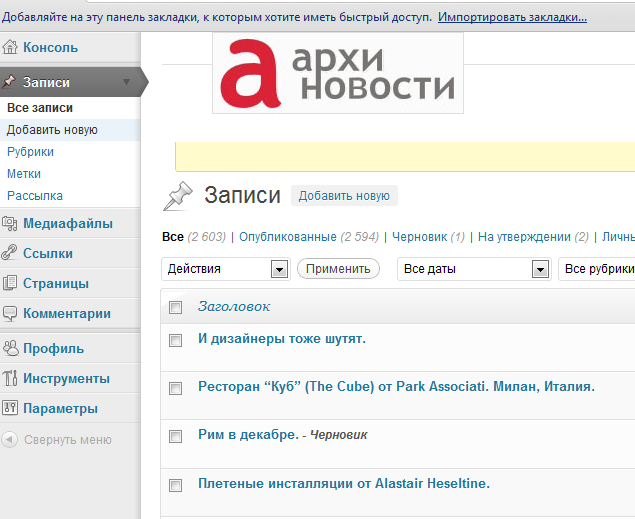Image resolution: width=635 pixels, height=519 pixels.
Task: Open the Консоль menu item
Action: (x=50, y=47)
